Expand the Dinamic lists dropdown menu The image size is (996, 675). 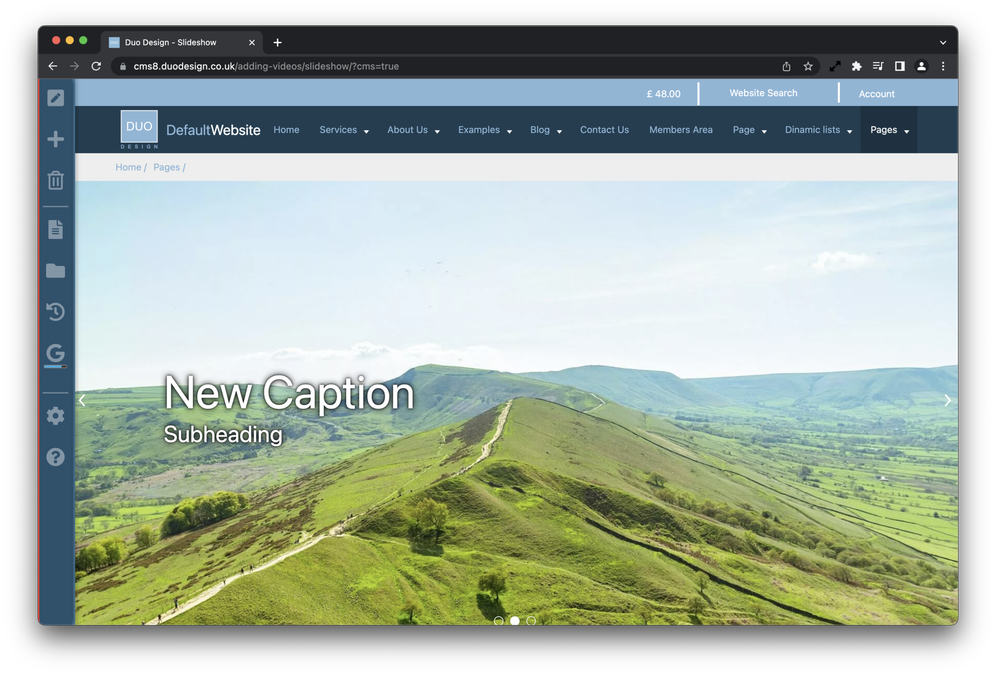[818, 130]
